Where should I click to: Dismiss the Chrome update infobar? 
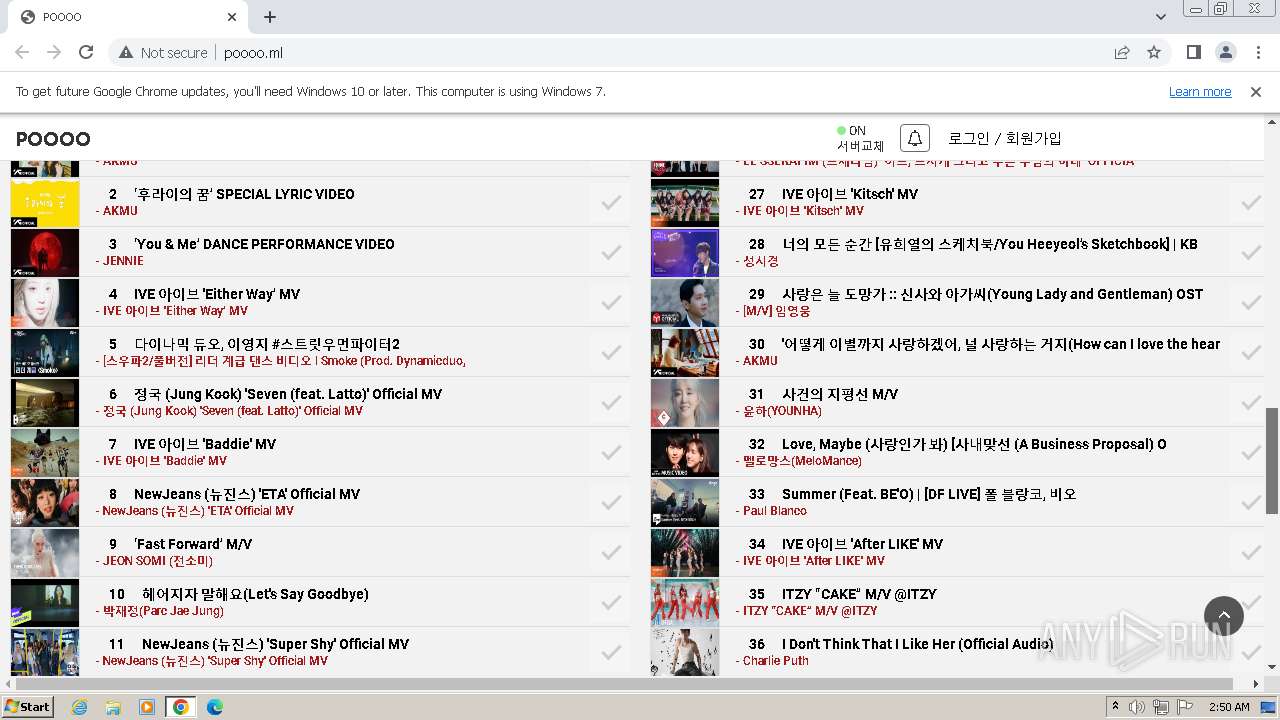1256,91
